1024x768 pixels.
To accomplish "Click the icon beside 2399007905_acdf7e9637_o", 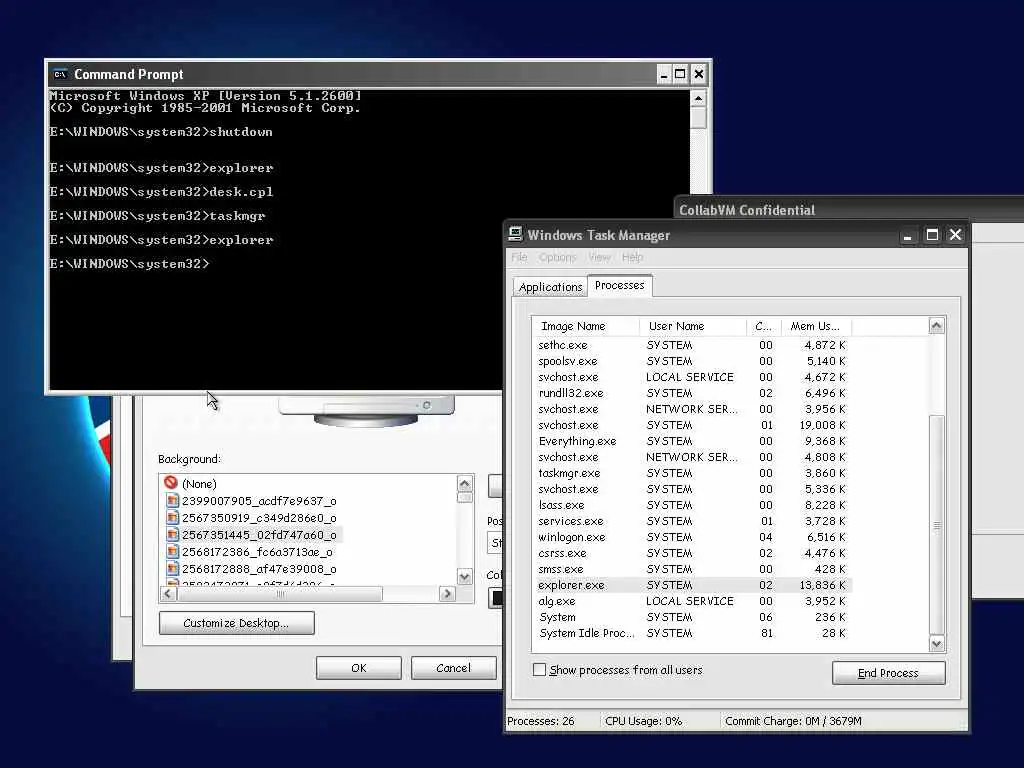I will click(x=172, y=501).
